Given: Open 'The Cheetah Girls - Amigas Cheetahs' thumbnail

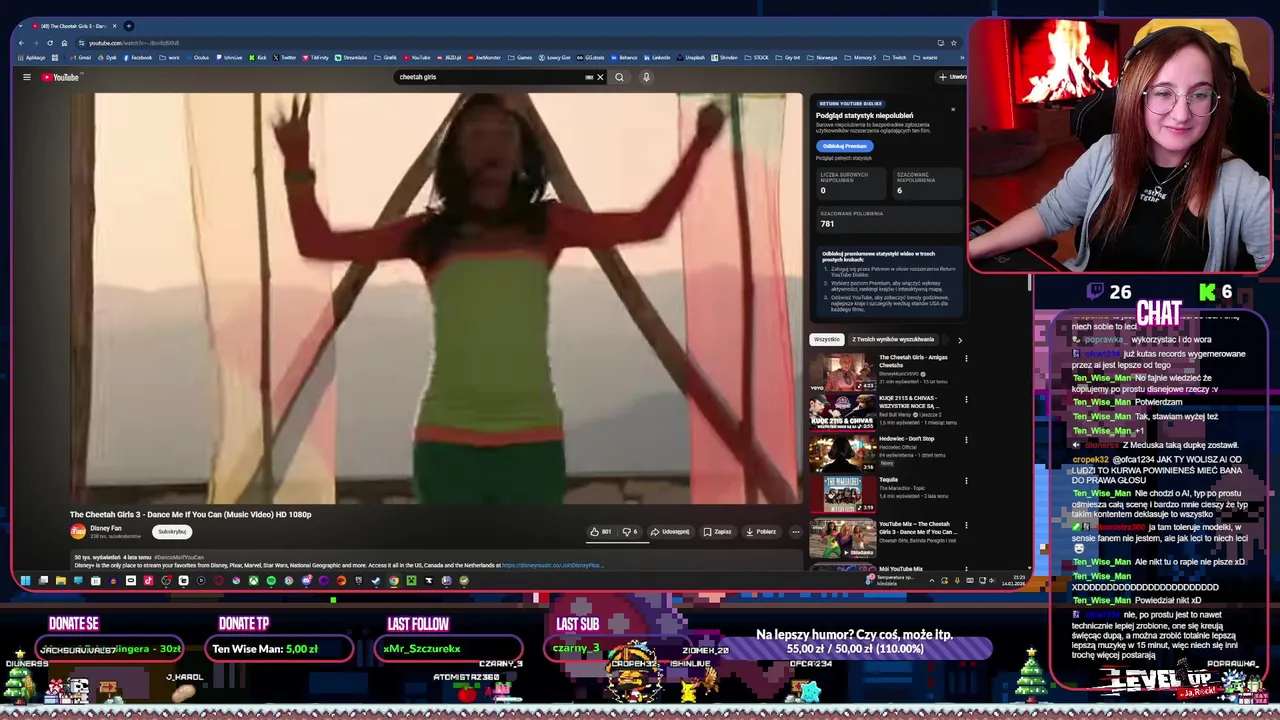Looking at the screenshot, I should pyautogui.click(x=842, y=372).
